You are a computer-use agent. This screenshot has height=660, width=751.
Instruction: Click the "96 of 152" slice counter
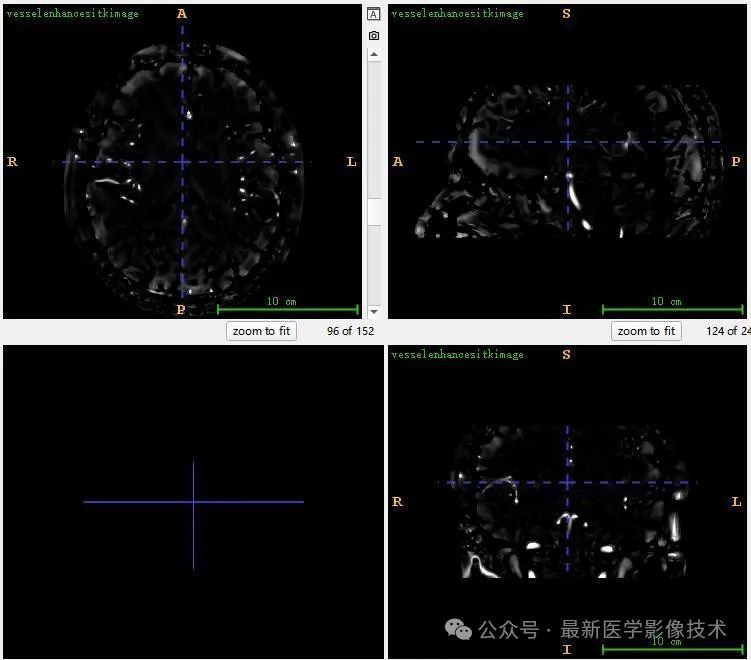pos(350,331)
